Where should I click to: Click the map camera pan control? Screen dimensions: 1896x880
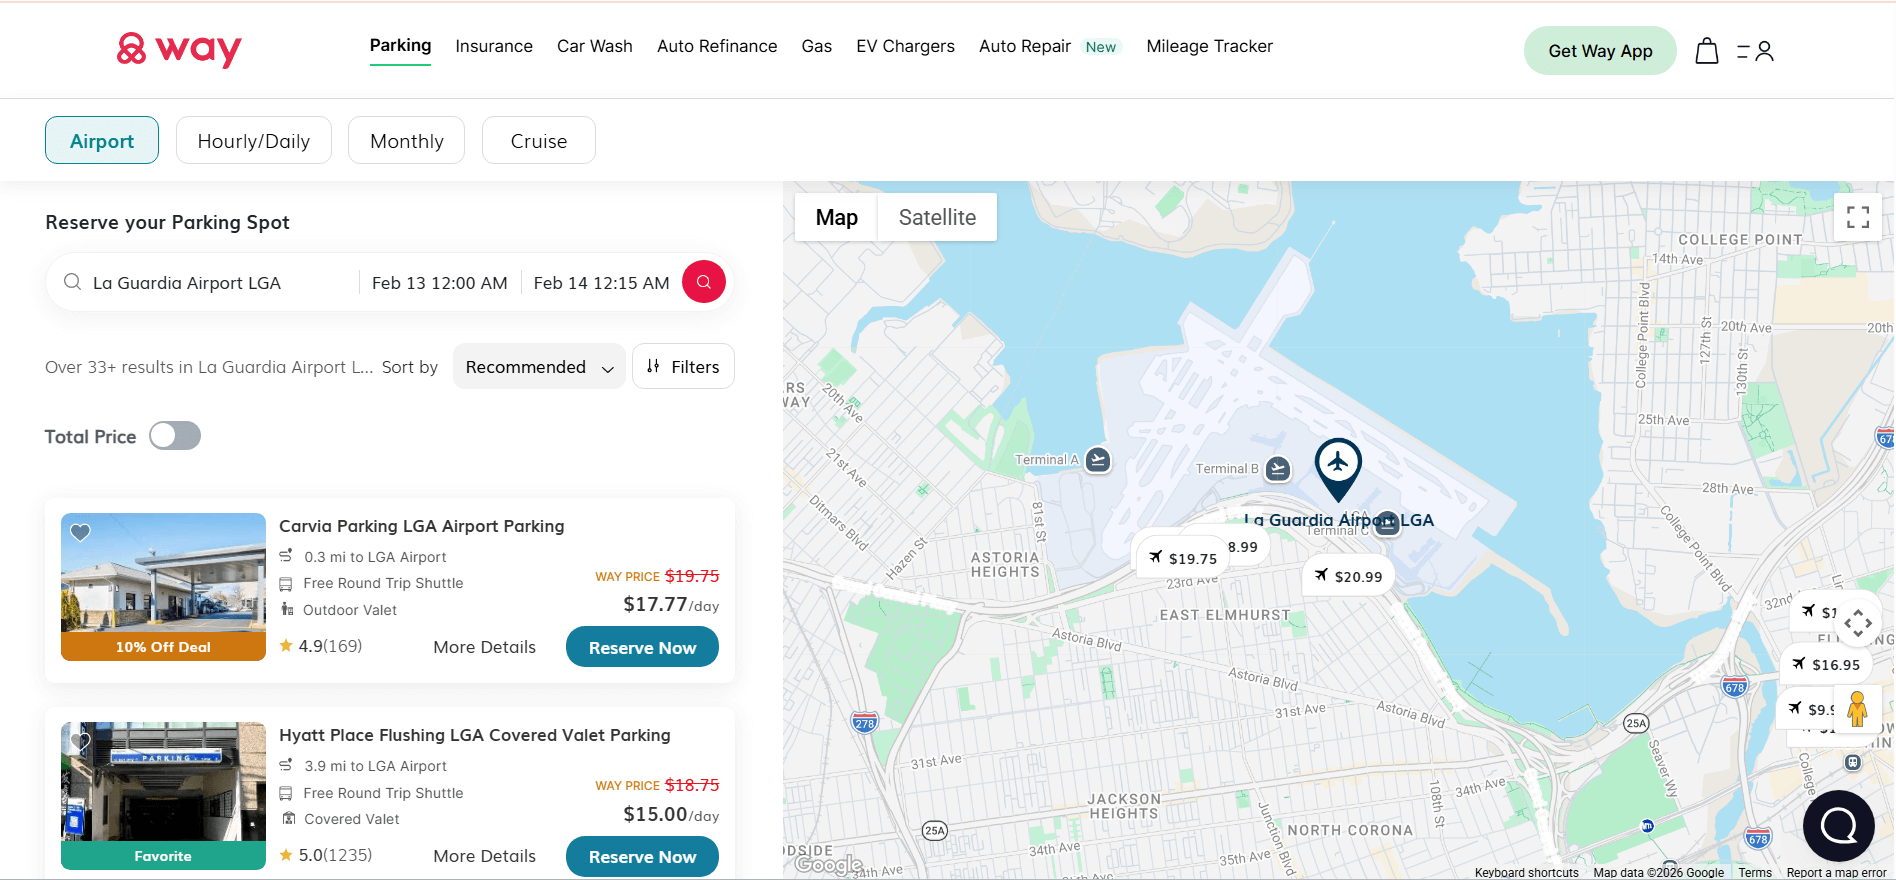pyautogui.click(x=1858, y=623)
